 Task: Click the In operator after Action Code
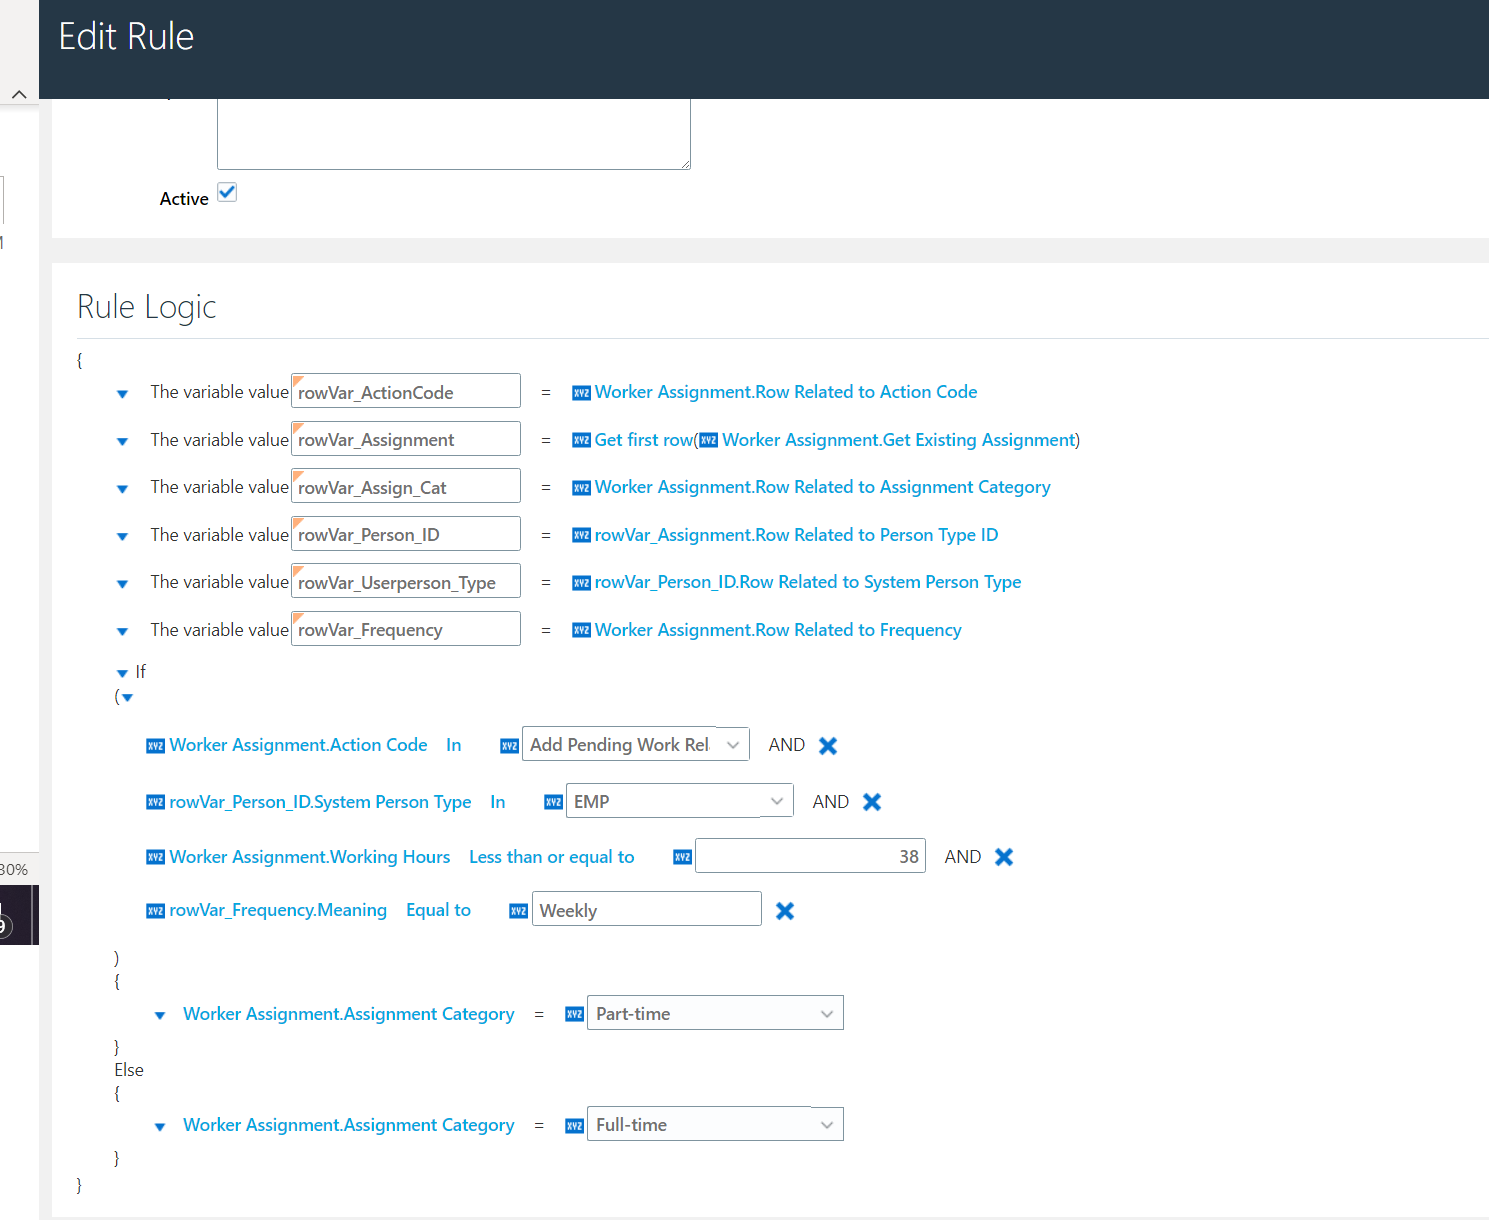pos(454,745)
